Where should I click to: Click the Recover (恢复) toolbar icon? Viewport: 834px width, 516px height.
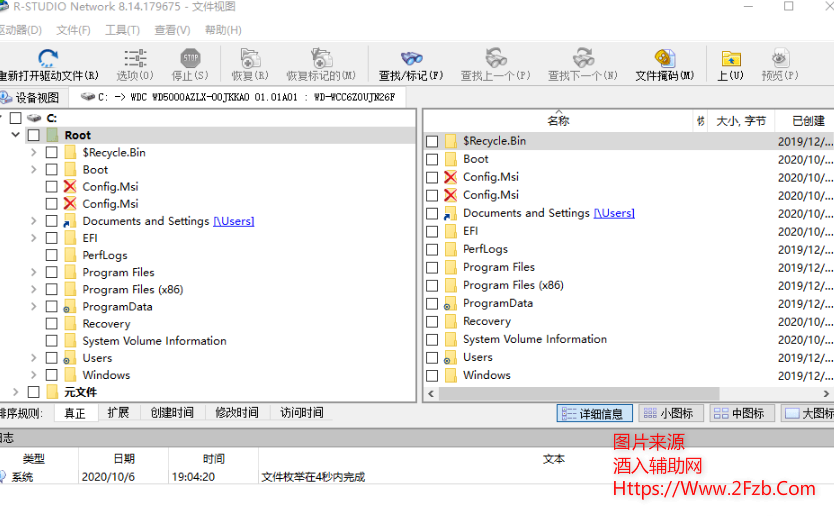click(250, 58)
